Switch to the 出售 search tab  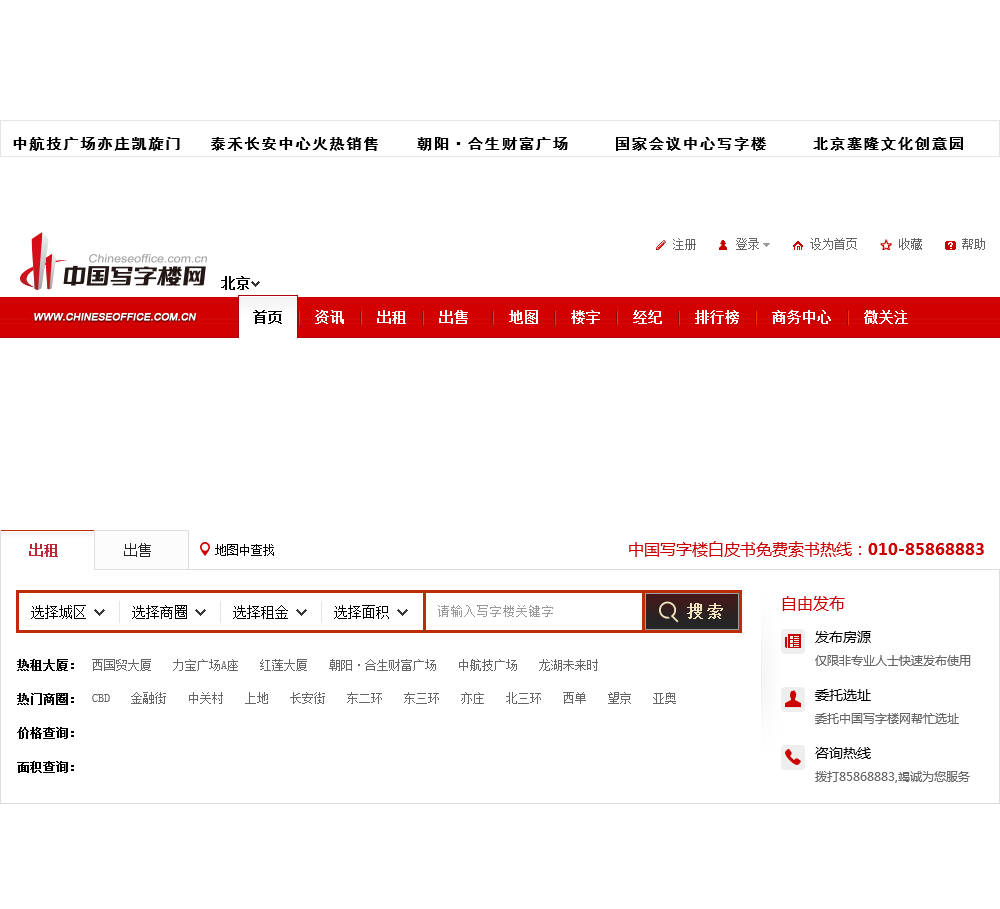coord(142,550)
